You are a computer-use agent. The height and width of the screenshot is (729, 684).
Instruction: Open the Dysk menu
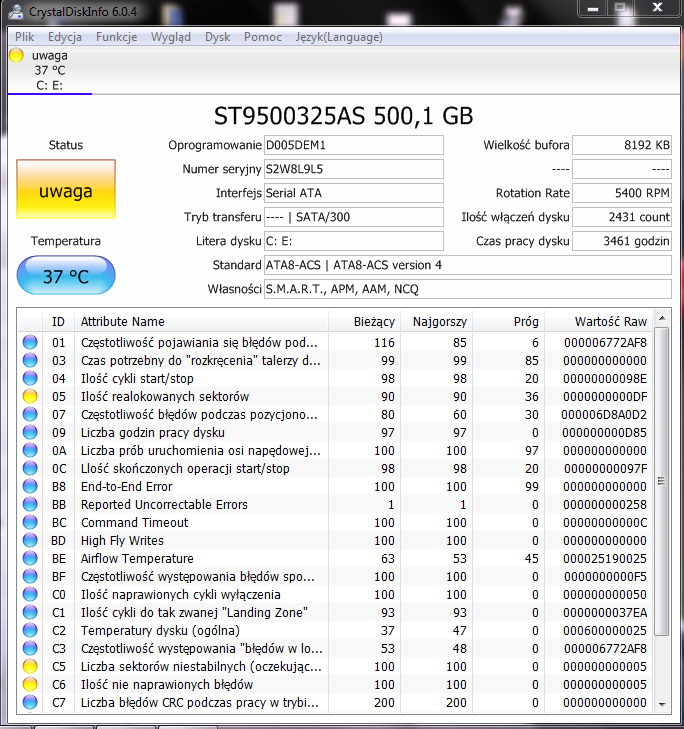(x=217, y=37)
